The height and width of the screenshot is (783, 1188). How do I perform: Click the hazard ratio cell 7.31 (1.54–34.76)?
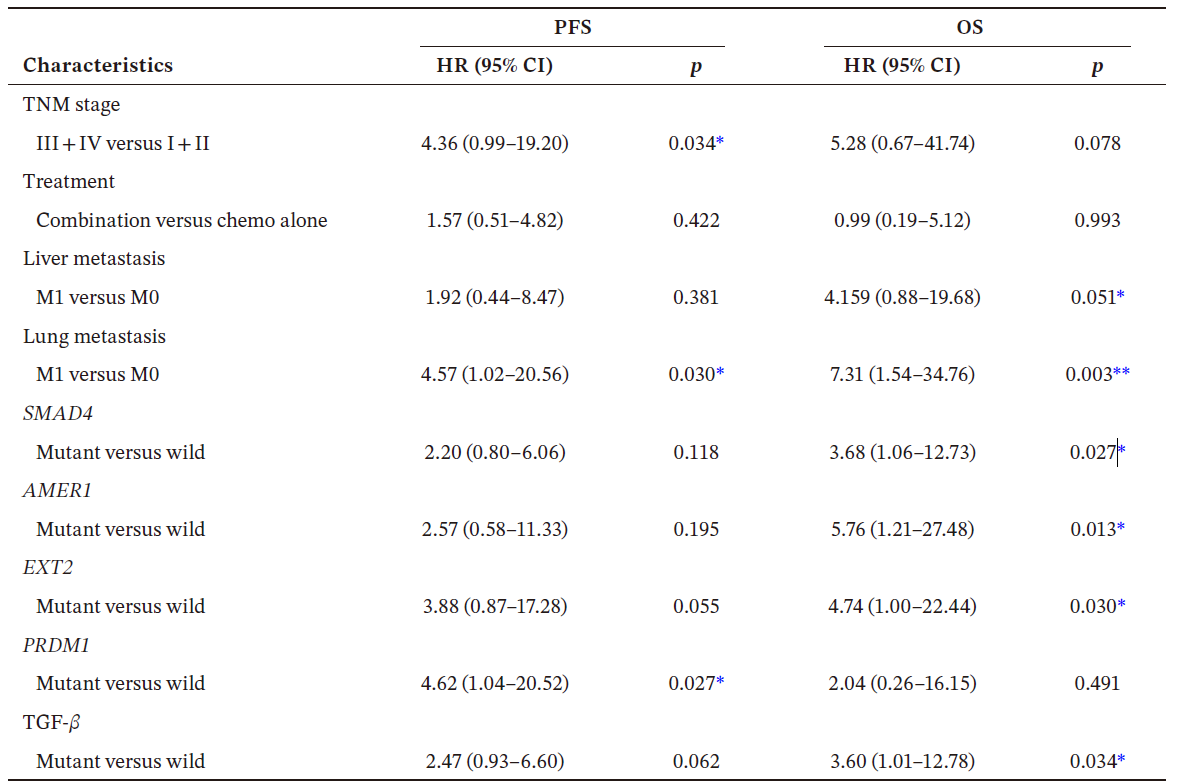(x=904, y=374)
